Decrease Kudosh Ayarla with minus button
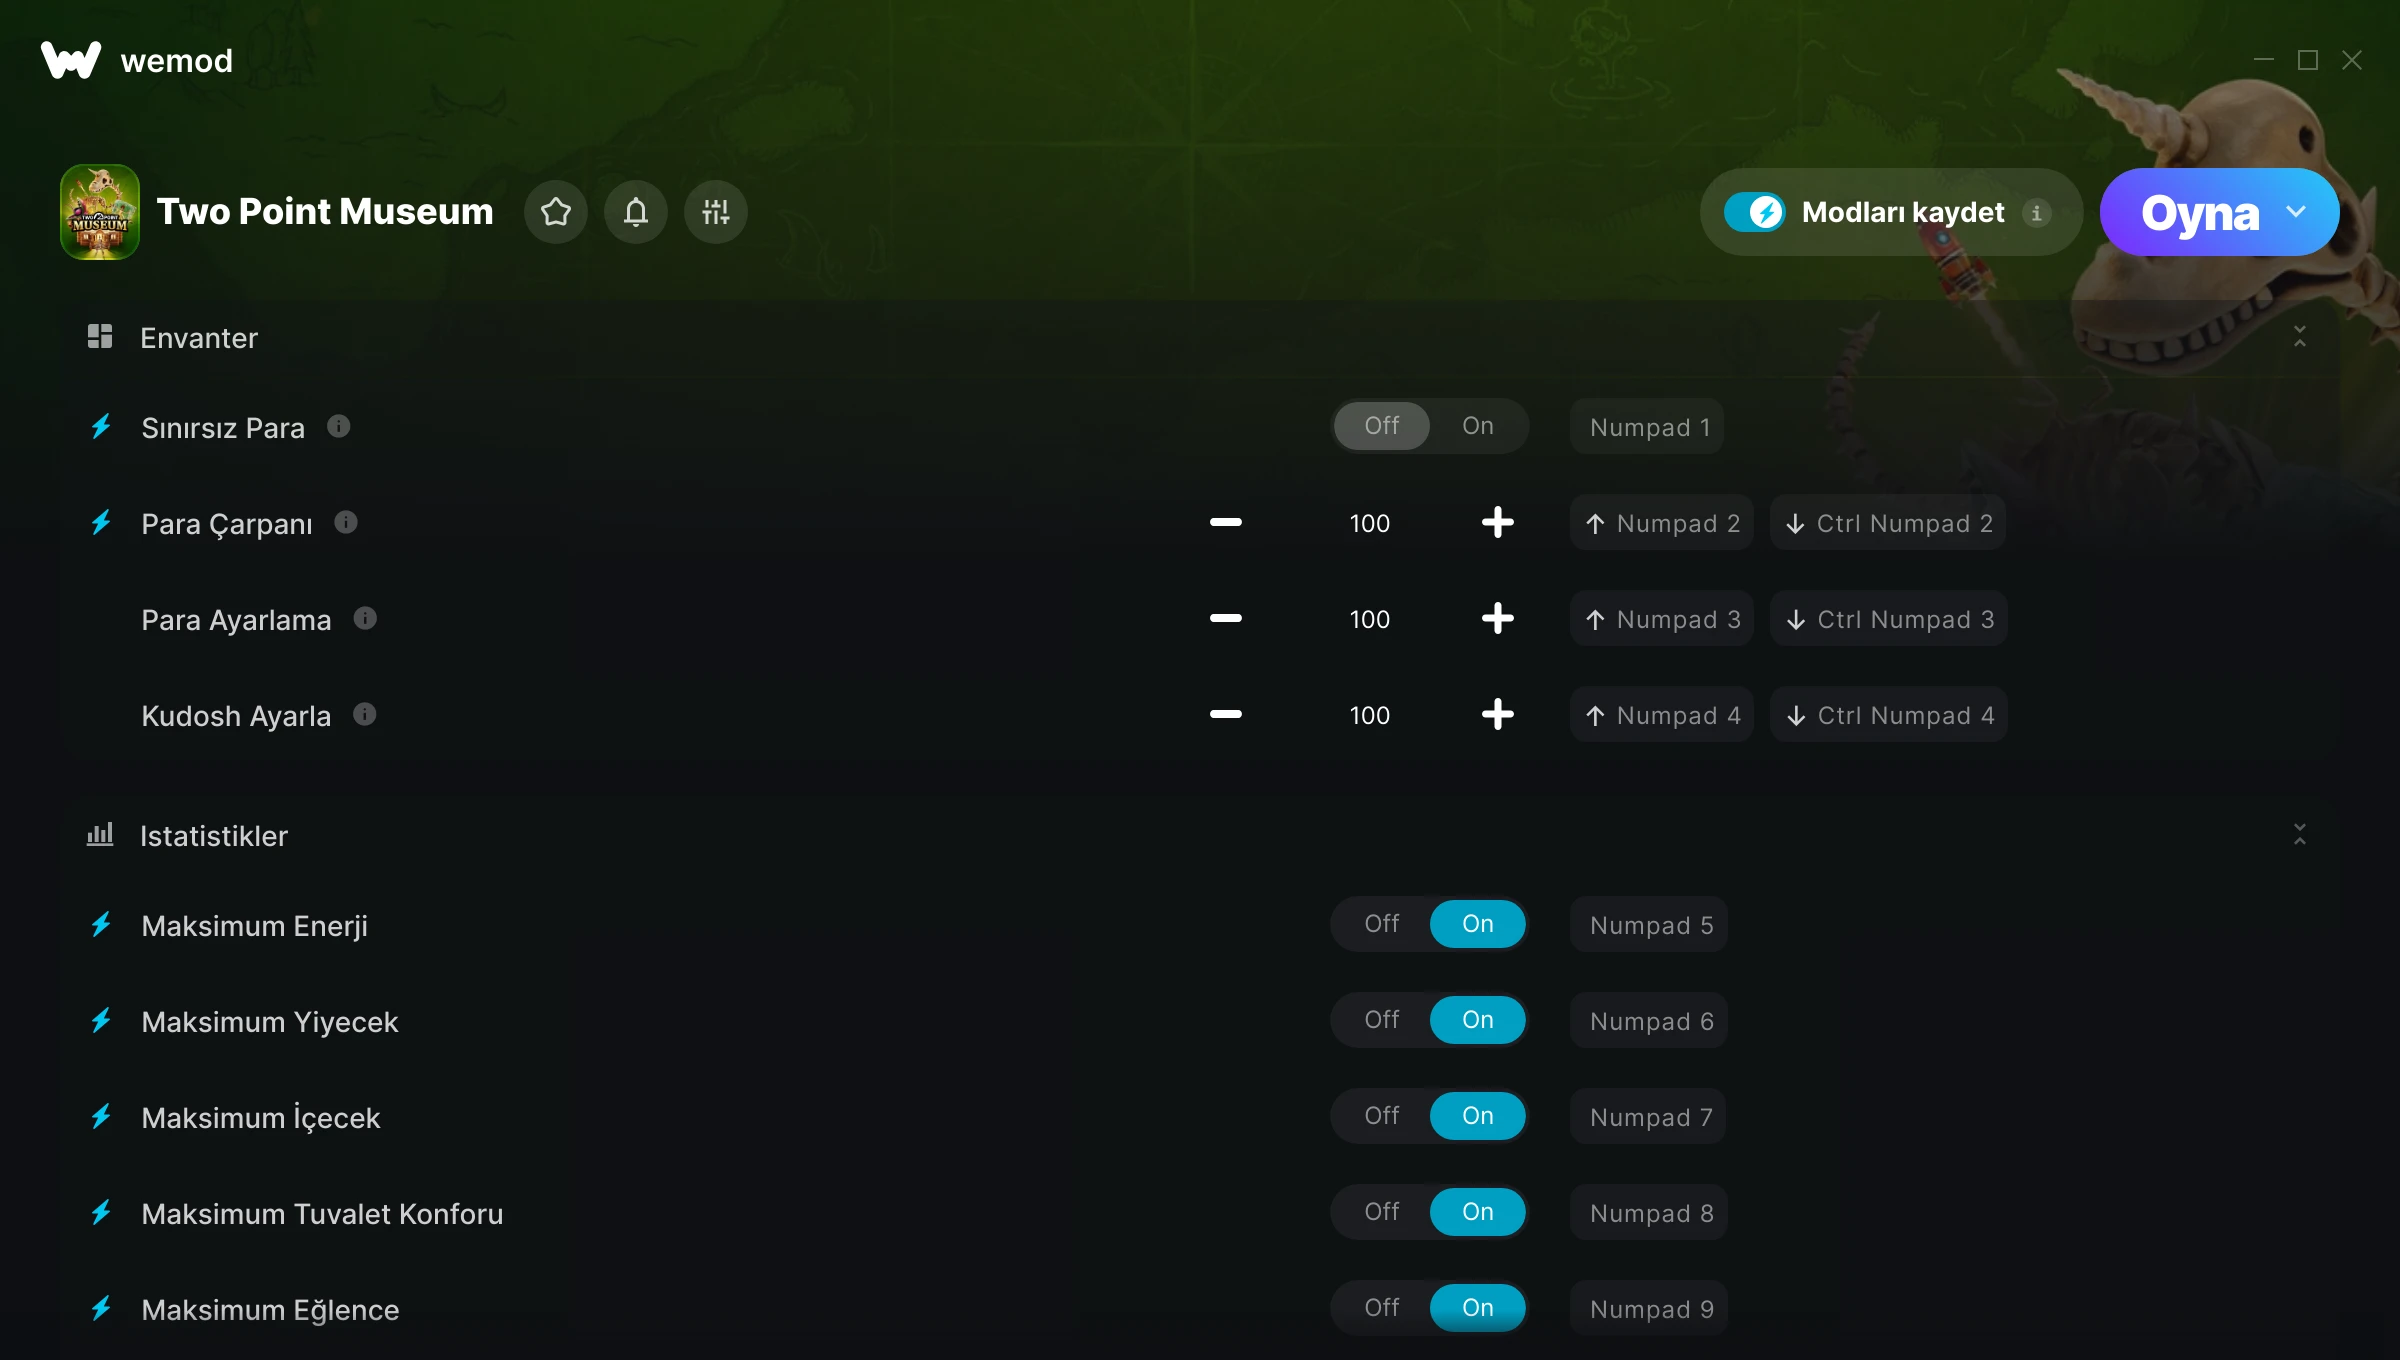Viewport: 2400px width, 1360px height. (1226, 715)
